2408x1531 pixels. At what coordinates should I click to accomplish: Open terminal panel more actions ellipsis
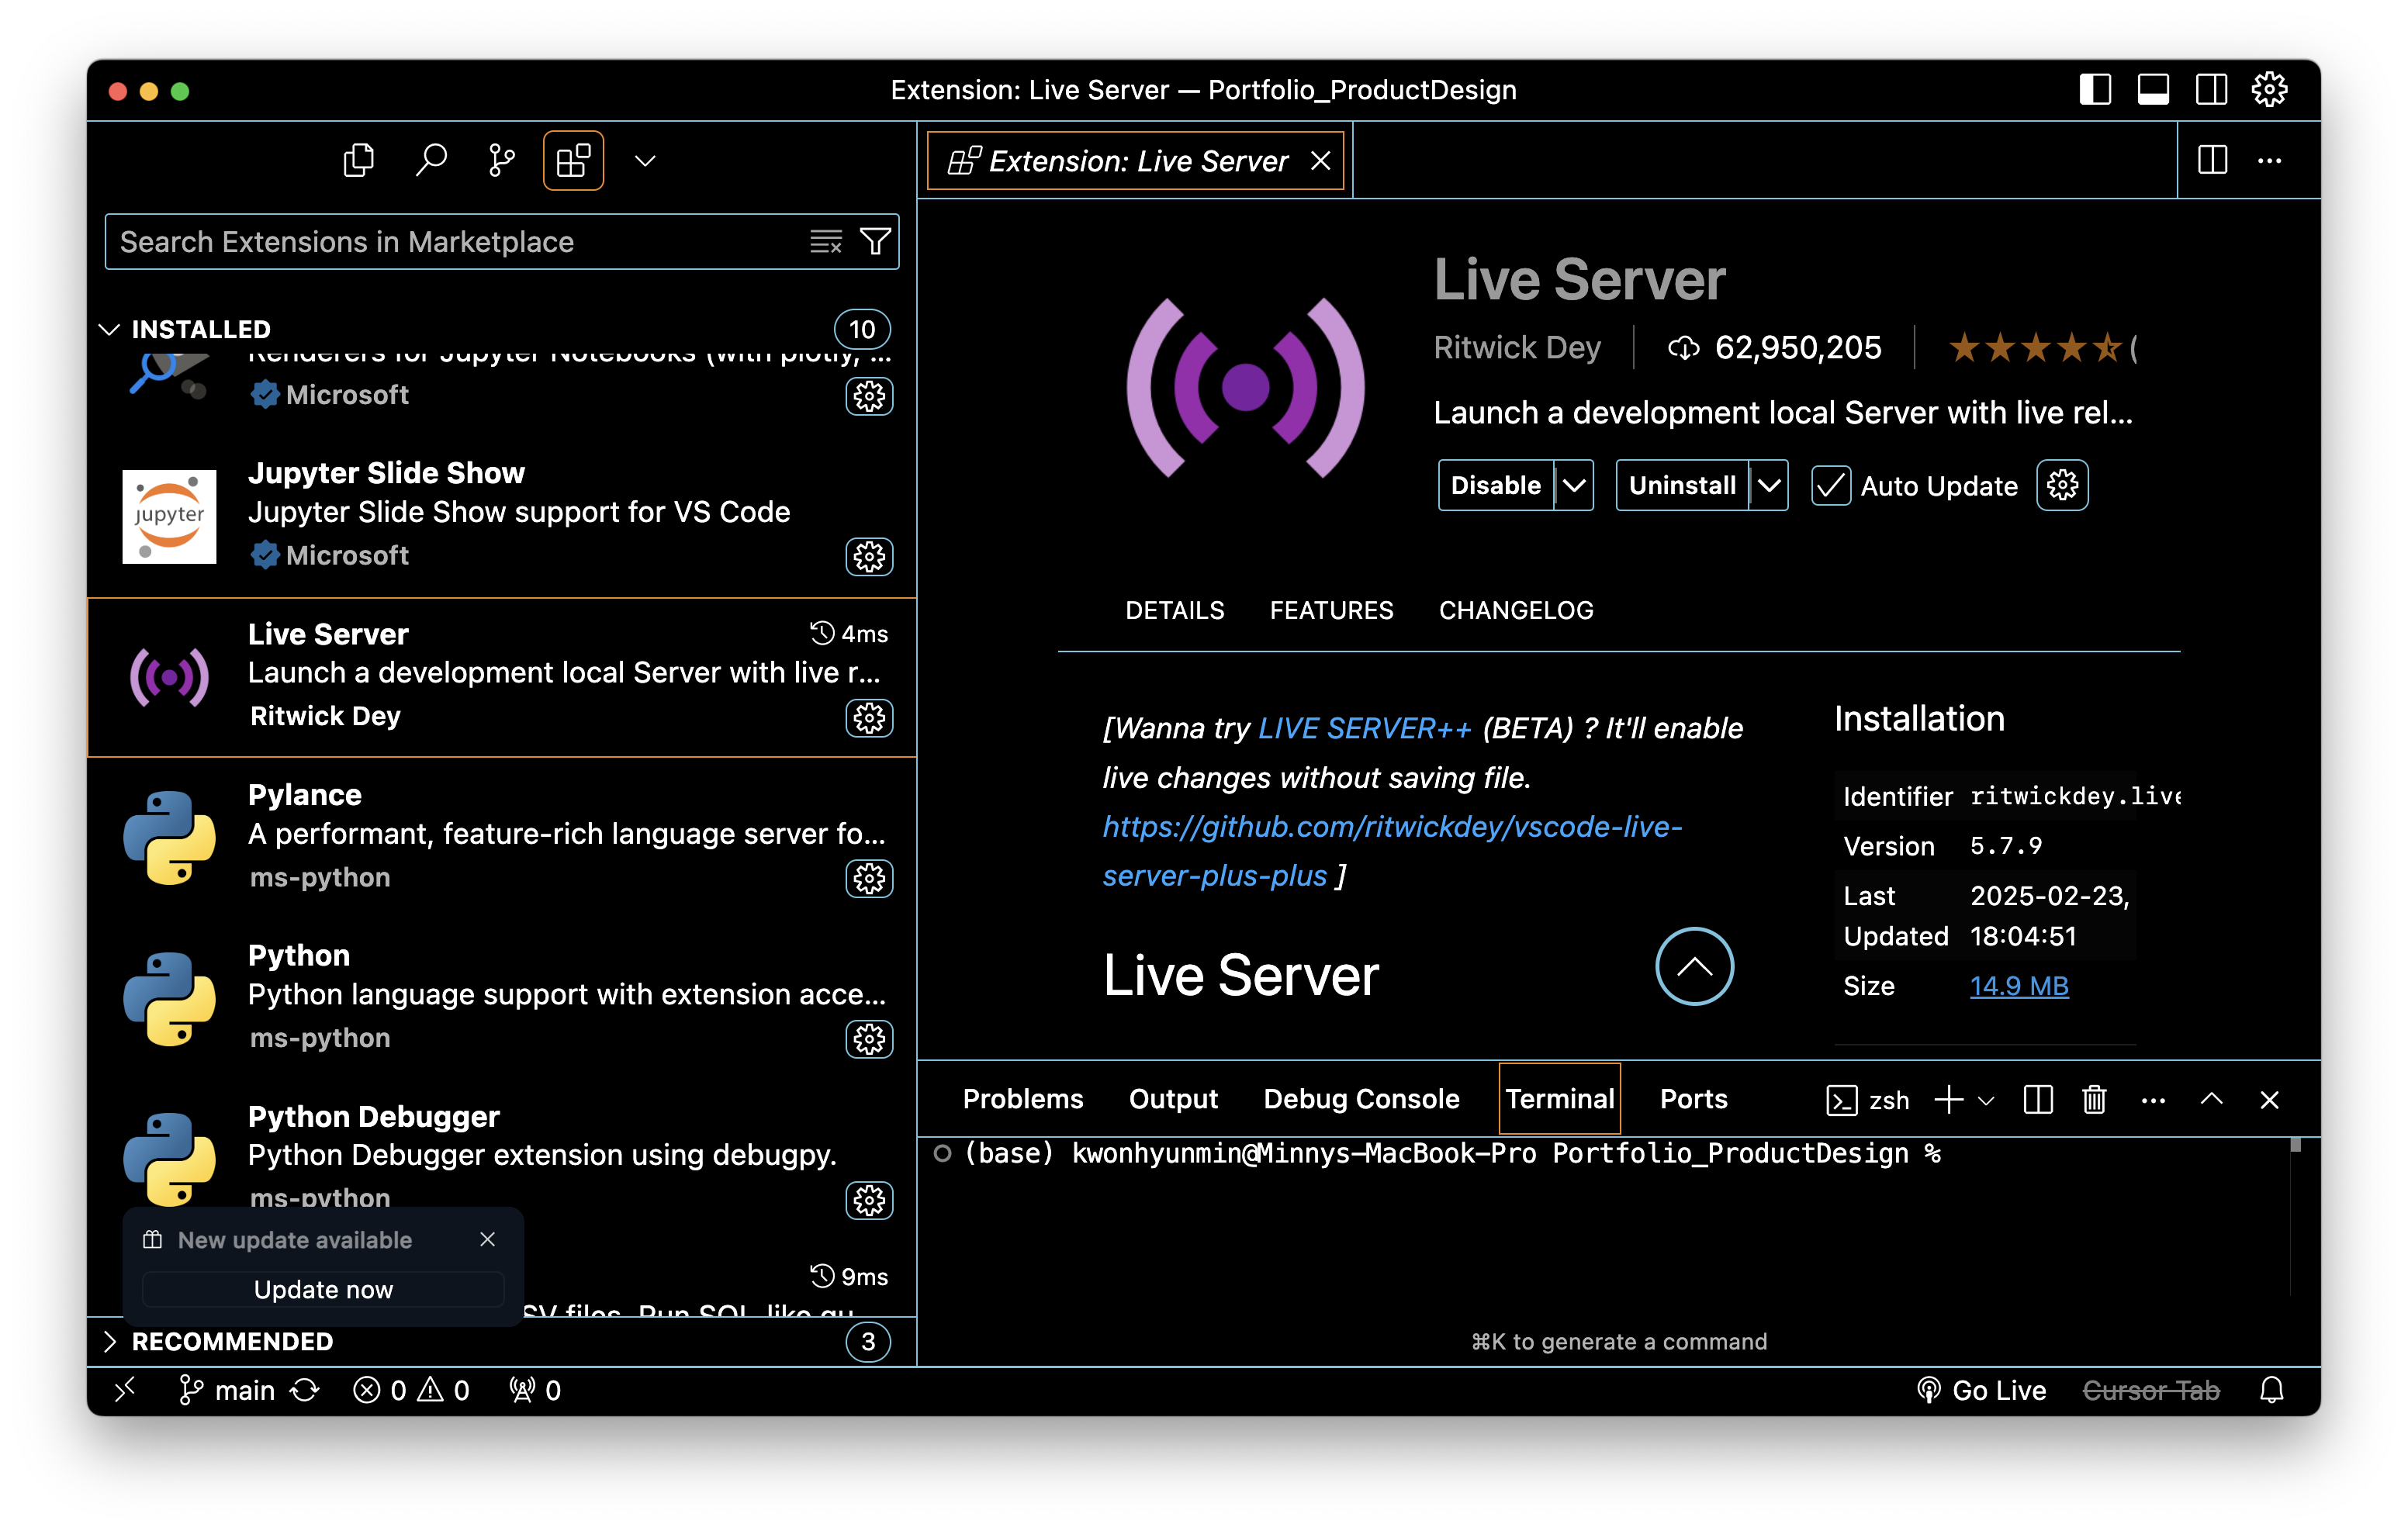point(2153,1100)
